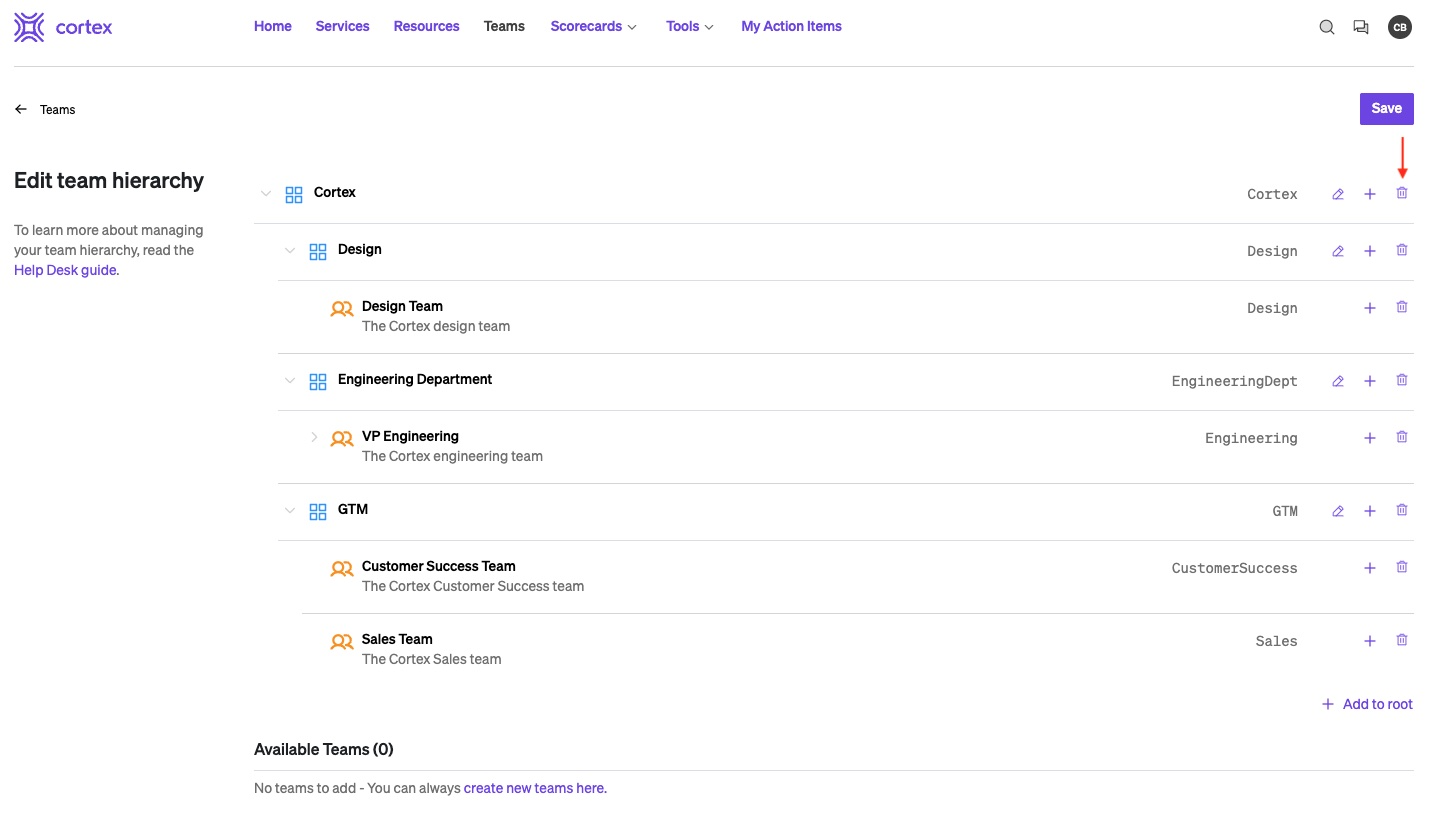Open My Action Items

click(791, 26)
